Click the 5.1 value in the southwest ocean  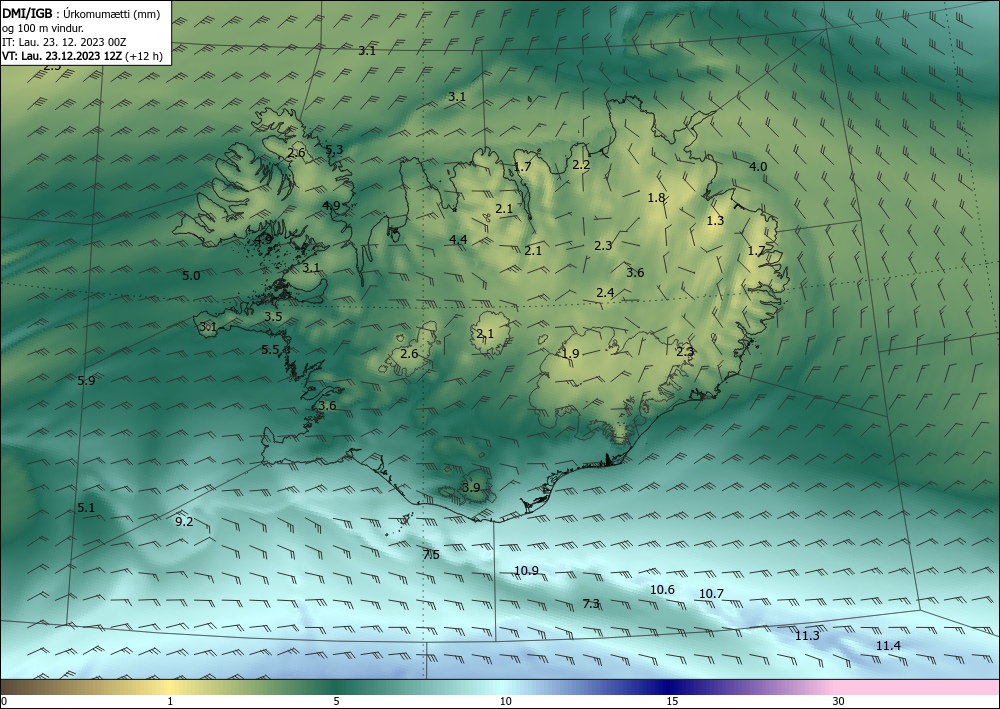86,508
